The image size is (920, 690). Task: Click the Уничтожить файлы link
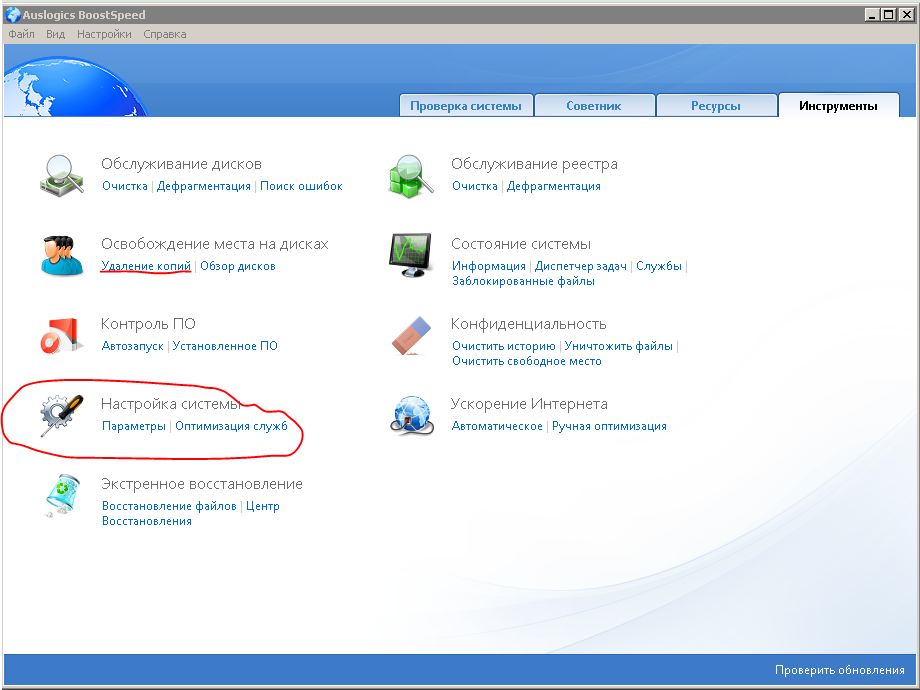[x=618, y=346]
